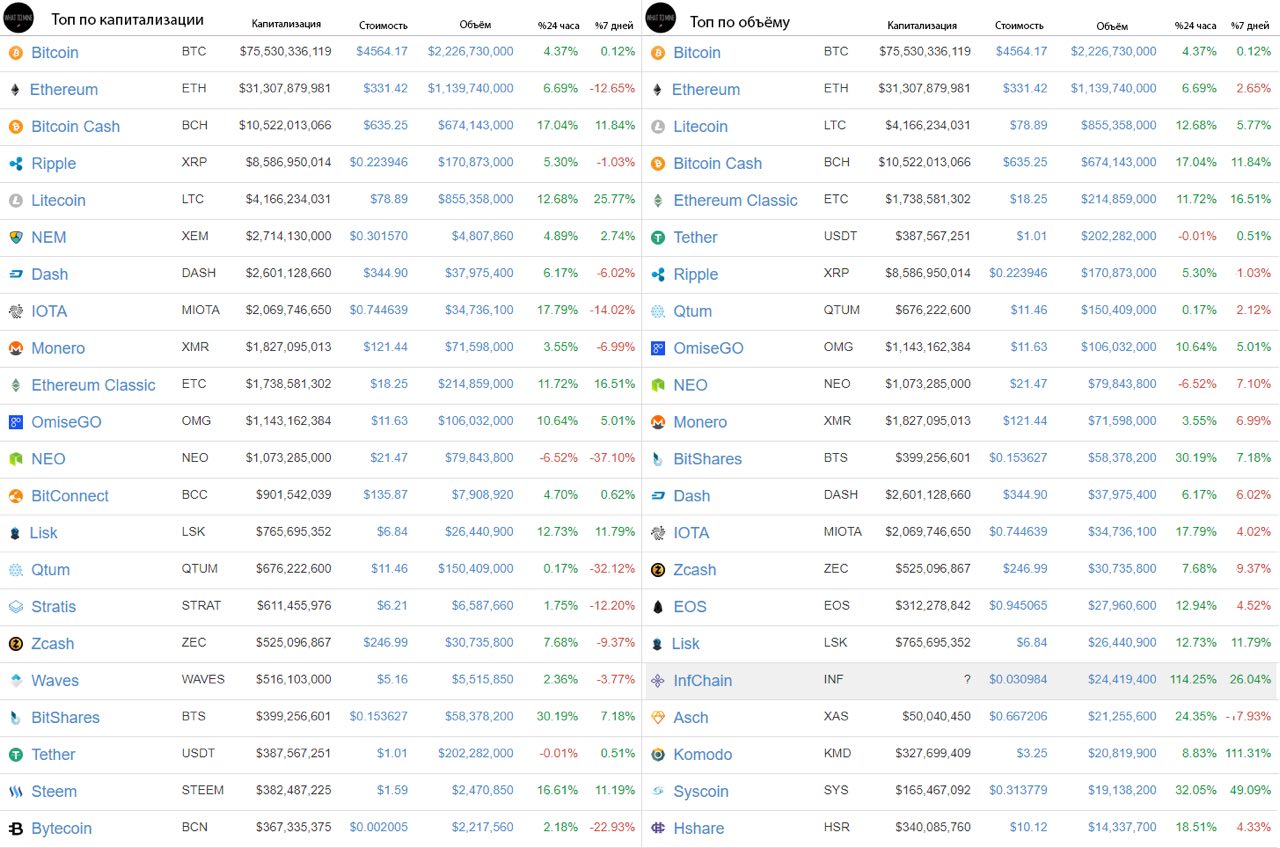Viewport: 1280px width, 848px height.
Task: Open Bitcoin Cash link in Топ по капитализации table
Action: 76,126
